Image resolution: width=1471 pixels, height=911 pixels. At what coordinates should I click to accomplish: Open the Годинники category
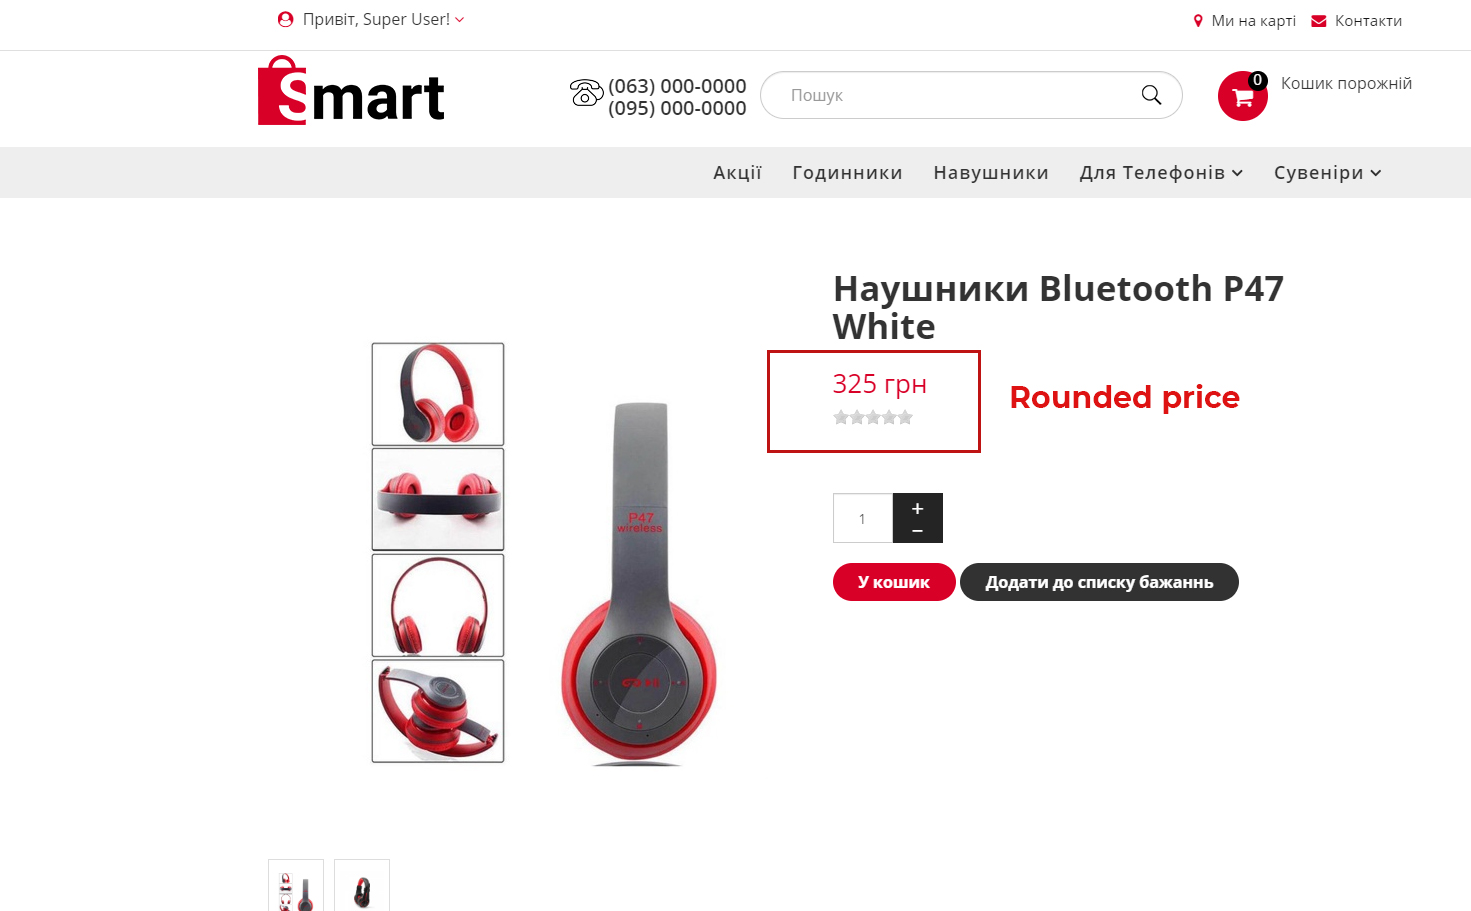point(847,173)
